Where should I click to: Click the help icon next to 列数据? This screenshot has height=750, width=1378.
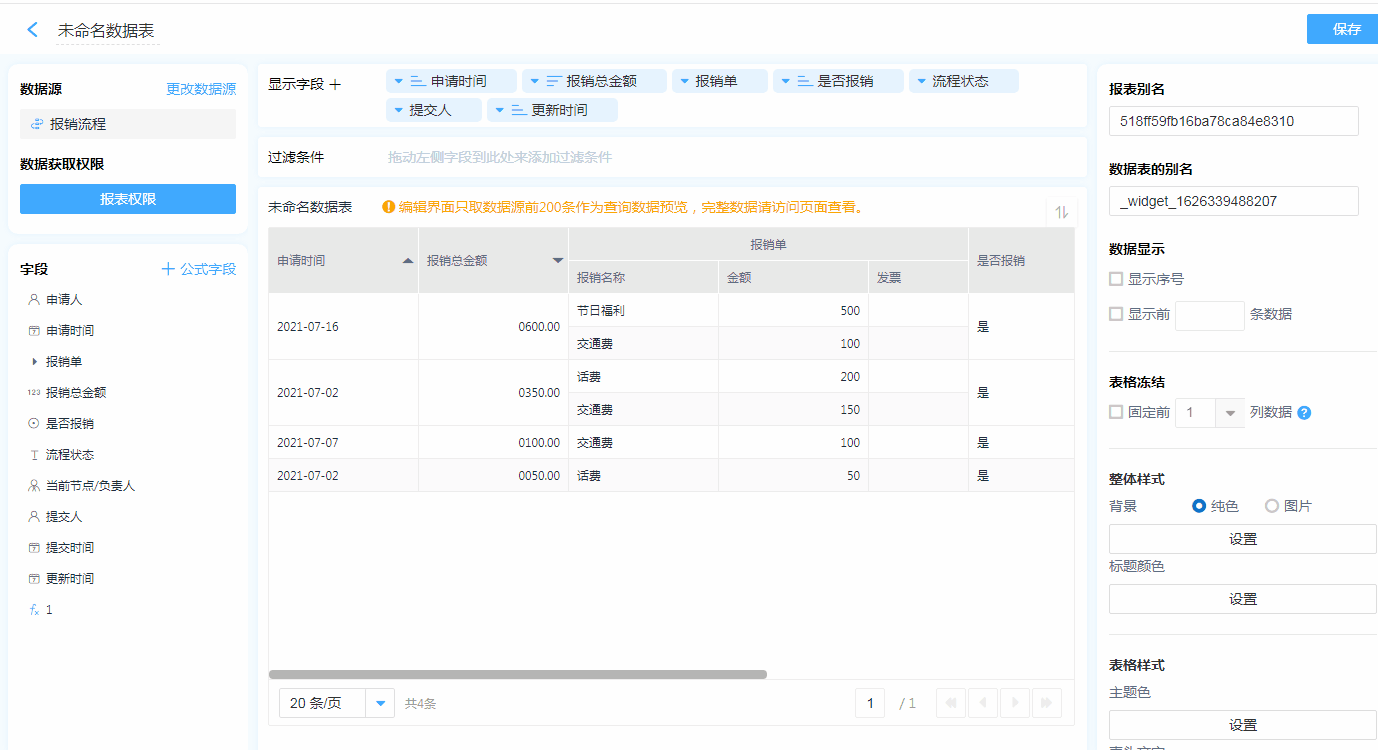tap(1304, 413)
